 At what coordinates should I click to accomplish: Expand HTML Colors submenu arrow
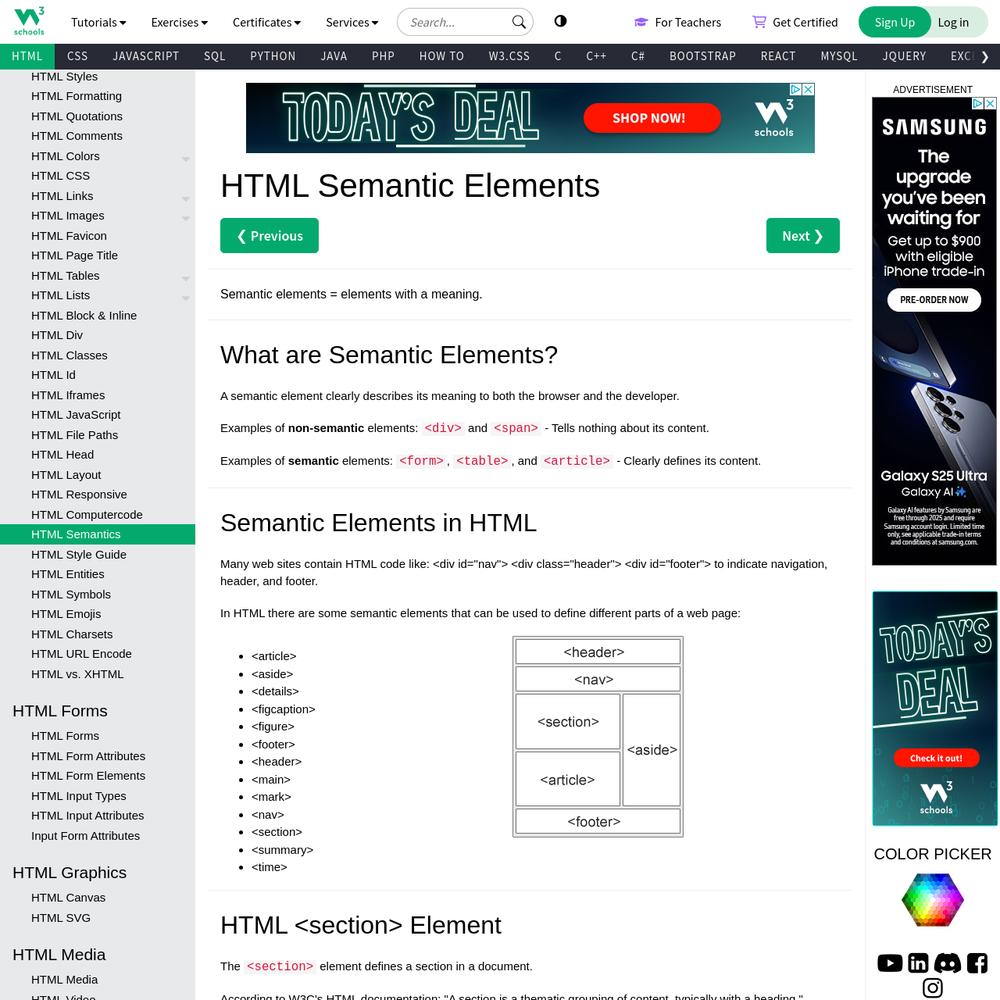click(186, 158)
